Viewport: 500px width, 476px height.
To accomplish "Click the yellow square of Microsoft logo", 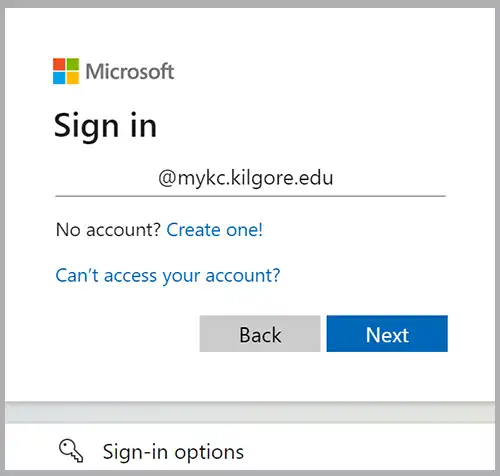I will coord(73,78).
